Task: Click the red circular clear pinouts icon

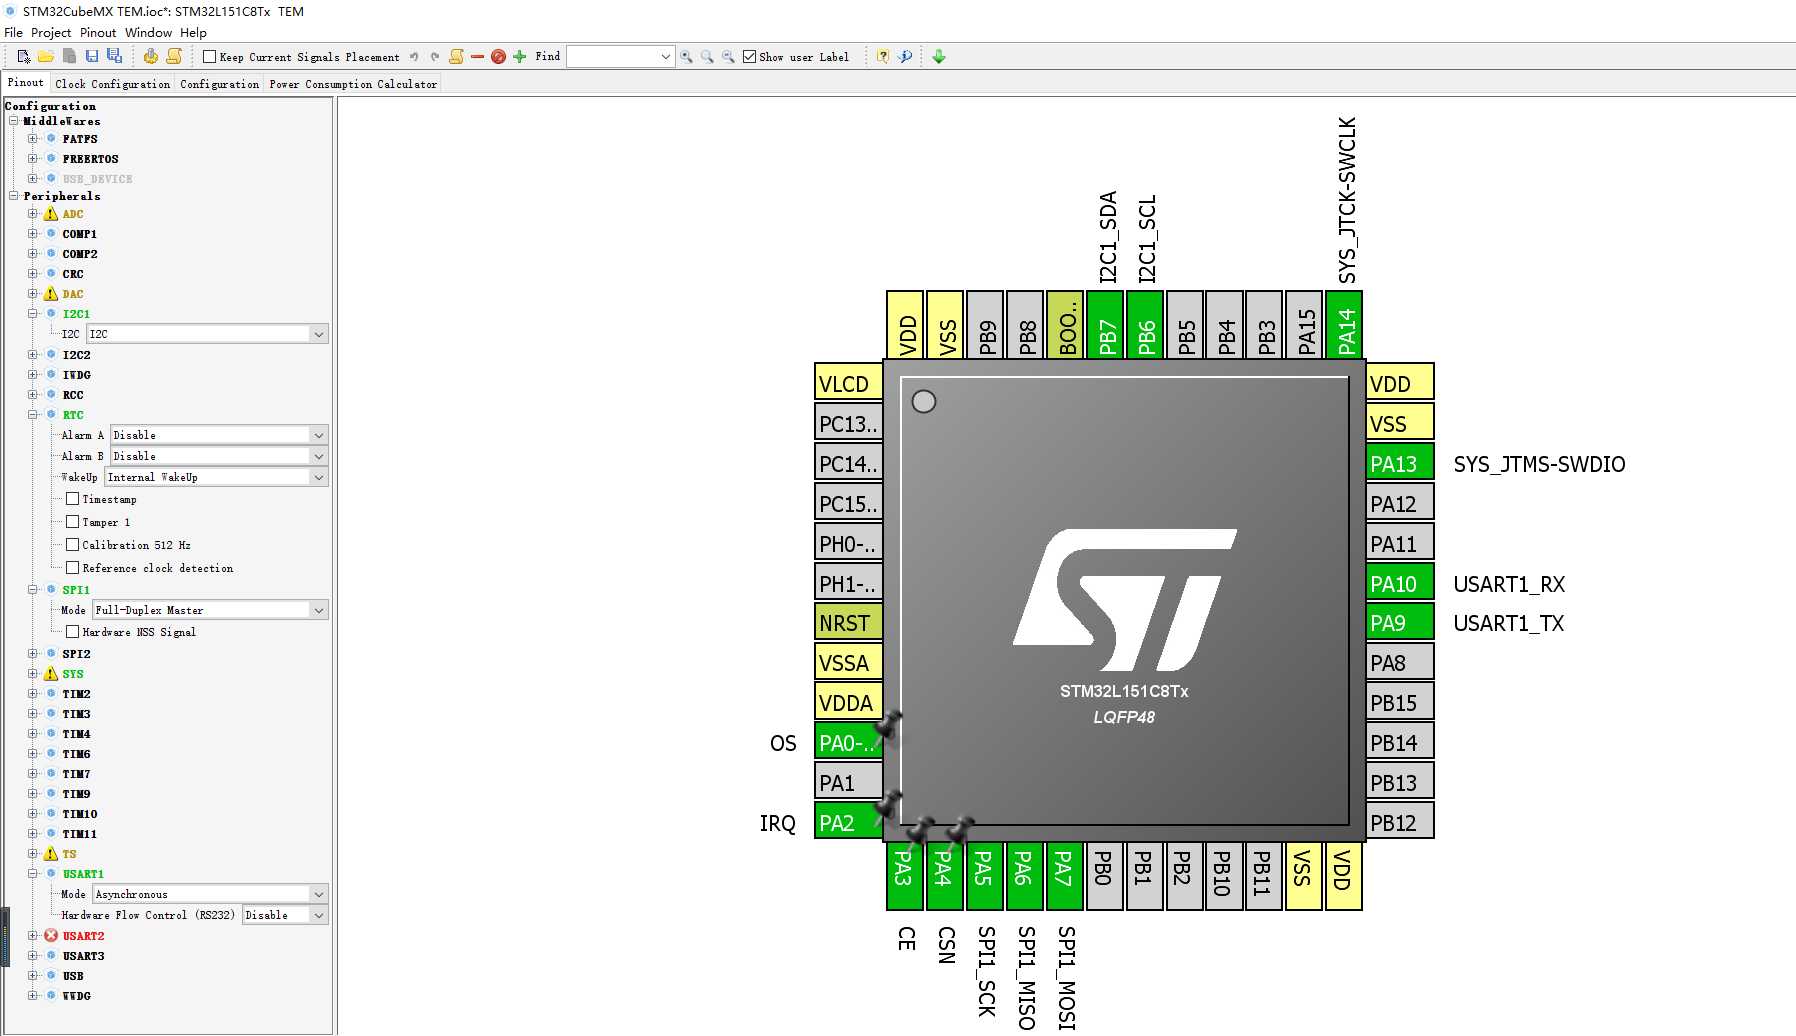Action: pos(498,57)
